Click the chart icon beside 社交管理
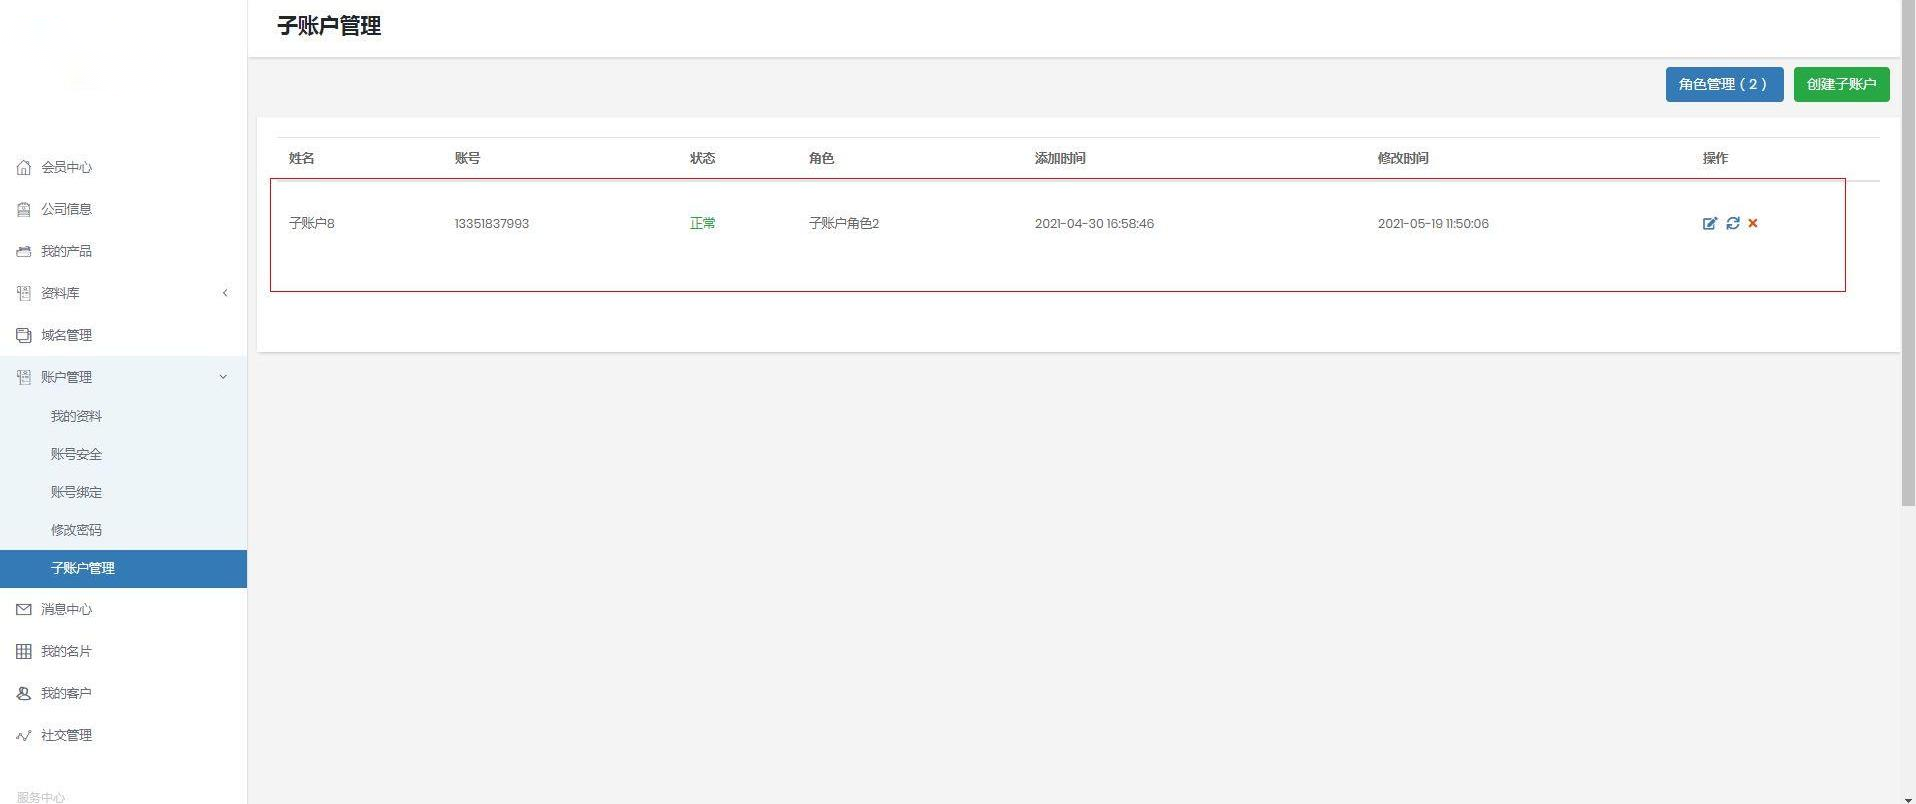Screen dimensions: 1916x804 24,735
